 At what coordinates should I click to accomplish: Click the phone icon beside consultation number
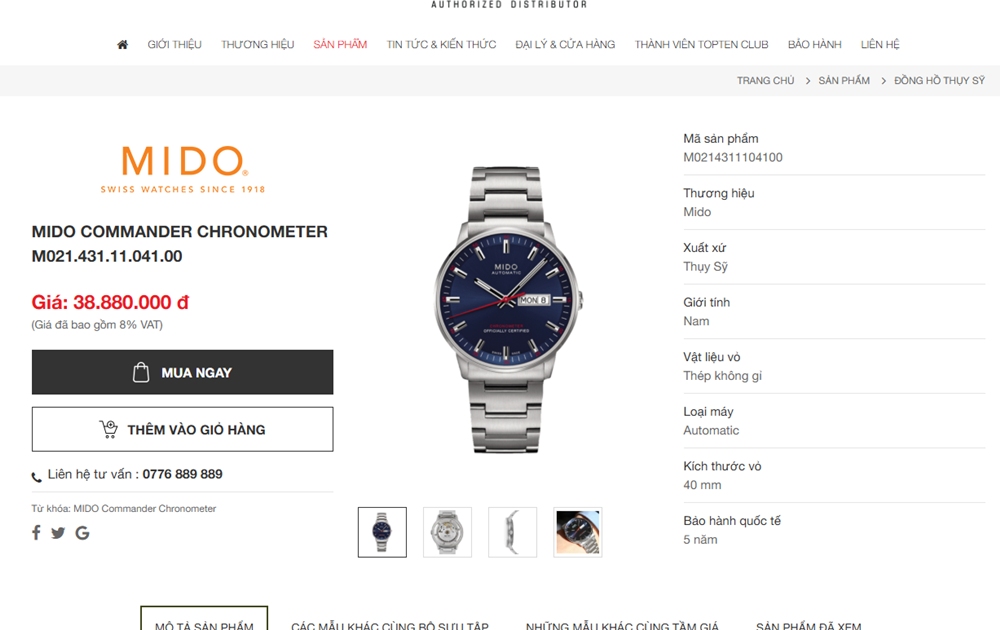point(36,476)
